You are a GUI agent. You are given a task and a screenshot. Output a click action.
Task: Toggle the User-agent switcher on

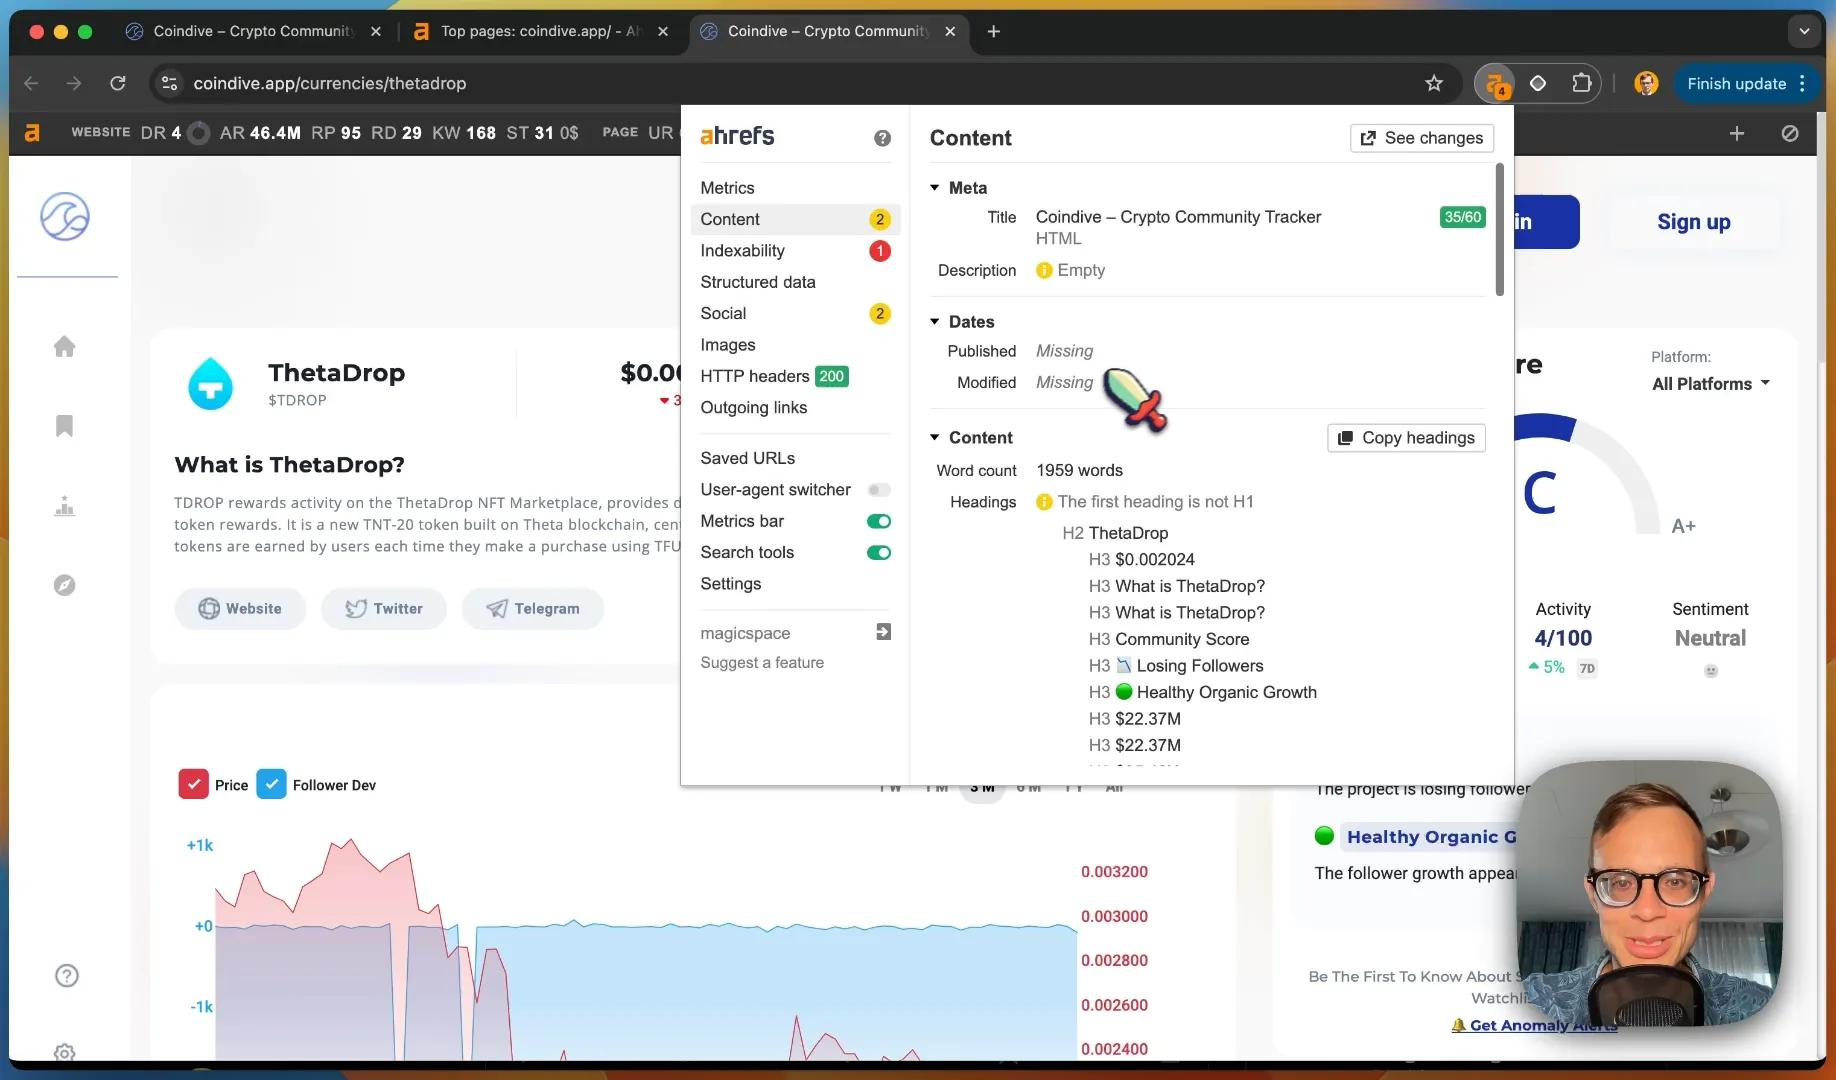coord(879,490)
